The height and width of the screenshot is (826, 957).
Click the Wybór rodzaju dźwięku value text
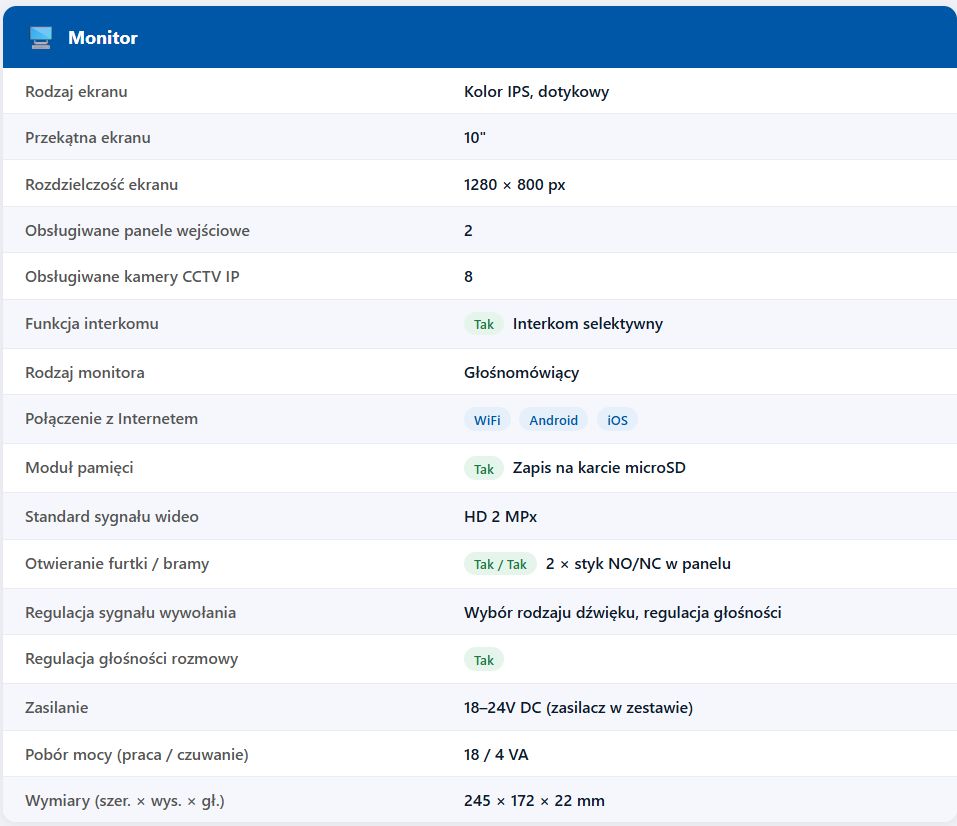pyautogui.click(x=622, y=612)
